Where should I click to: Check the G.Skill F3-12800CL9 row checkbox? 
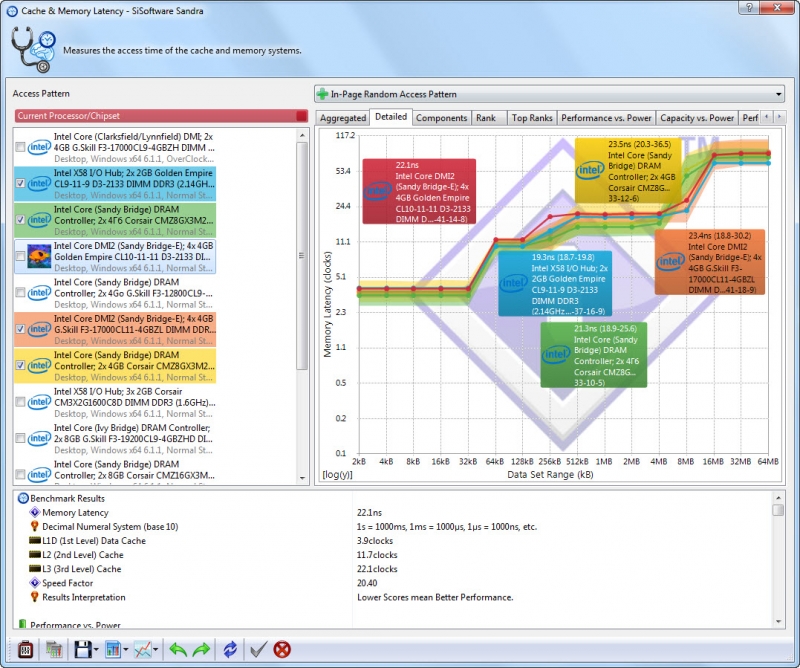click(x=20, y=292)
